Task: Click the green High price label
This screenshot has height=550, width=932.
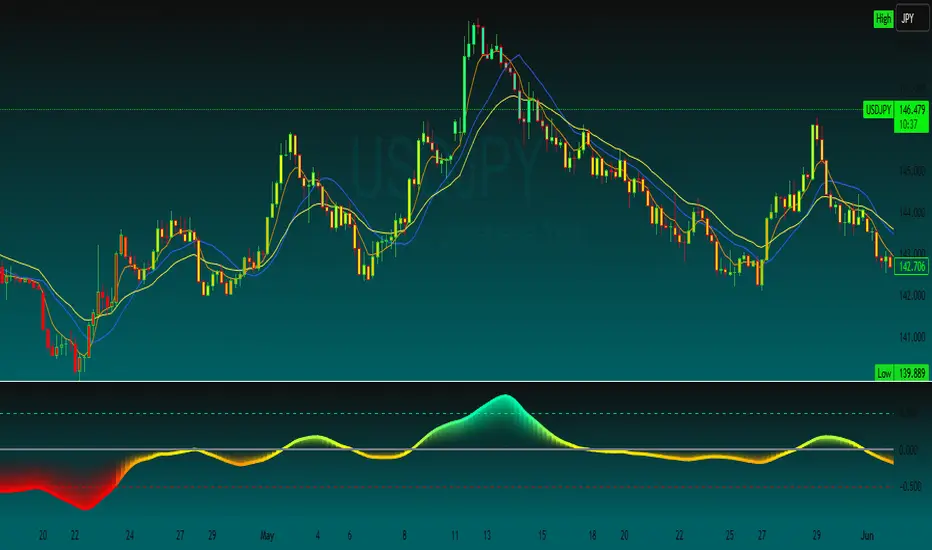Action: (x=883, y=19)
